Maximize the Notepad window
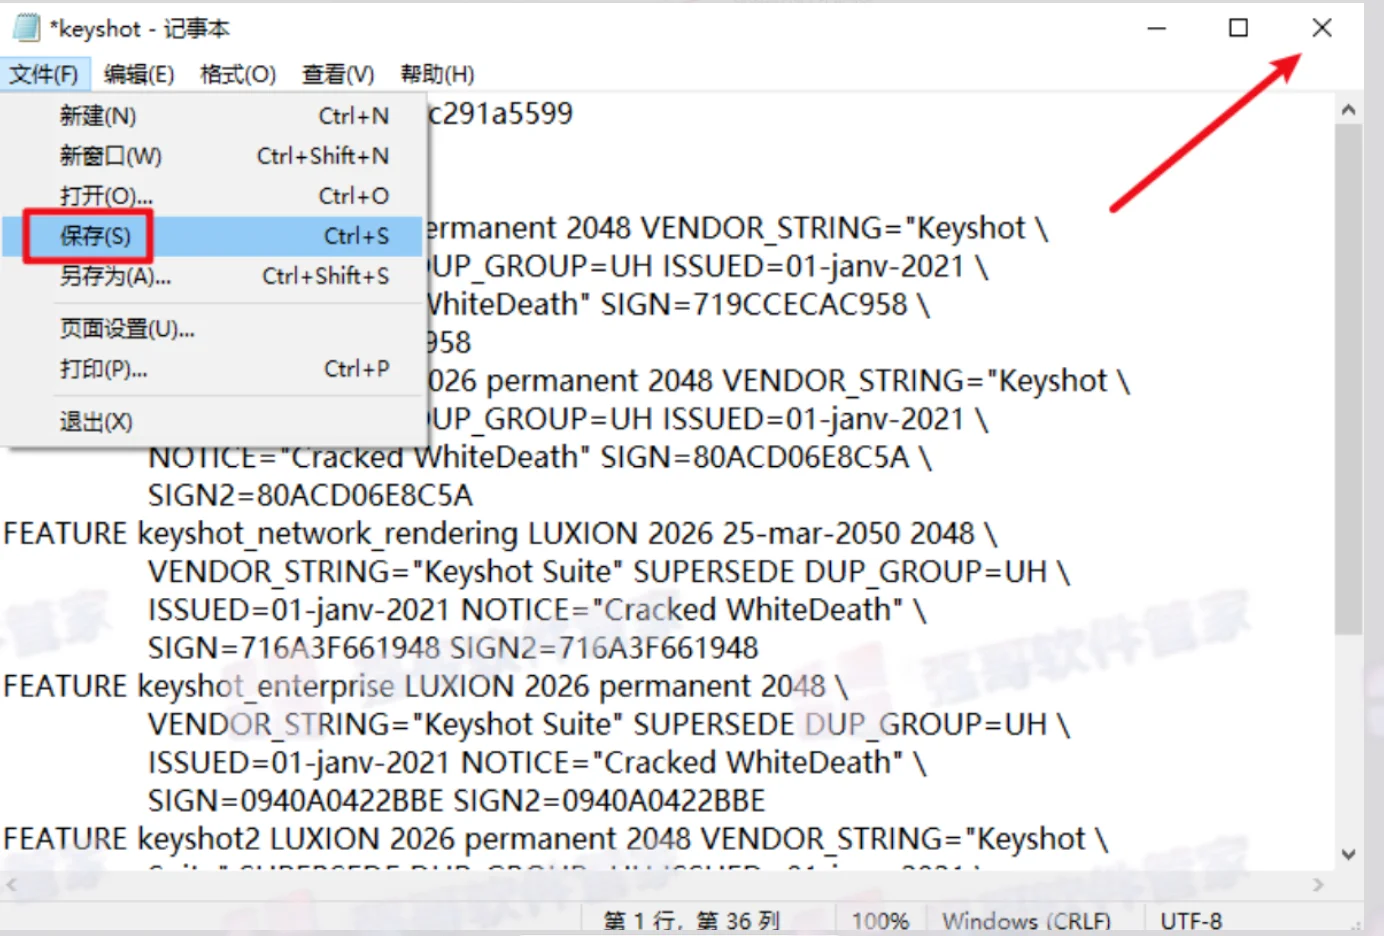Viewport: 1384px width, 936px height. 1238,28
